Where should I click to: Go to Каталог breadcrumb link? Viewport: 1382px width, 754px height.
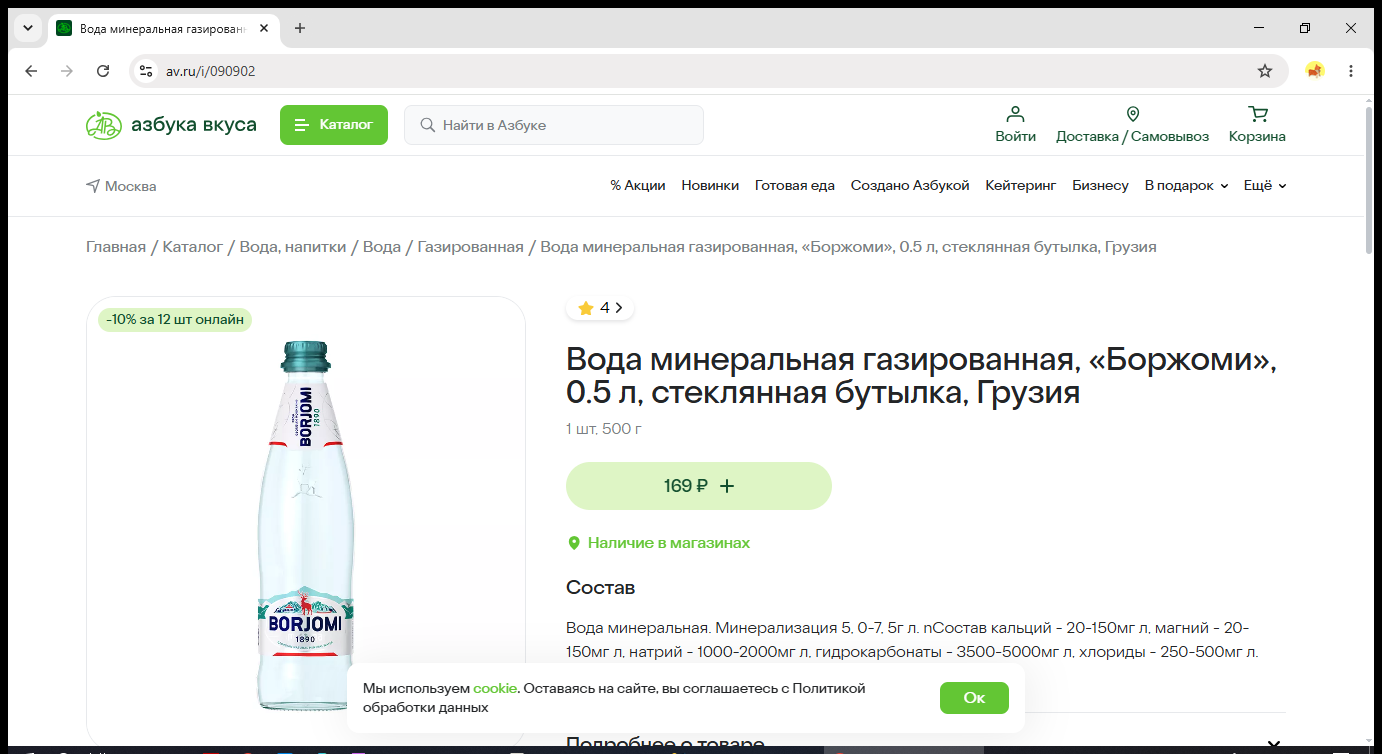[x=193, y=247]
